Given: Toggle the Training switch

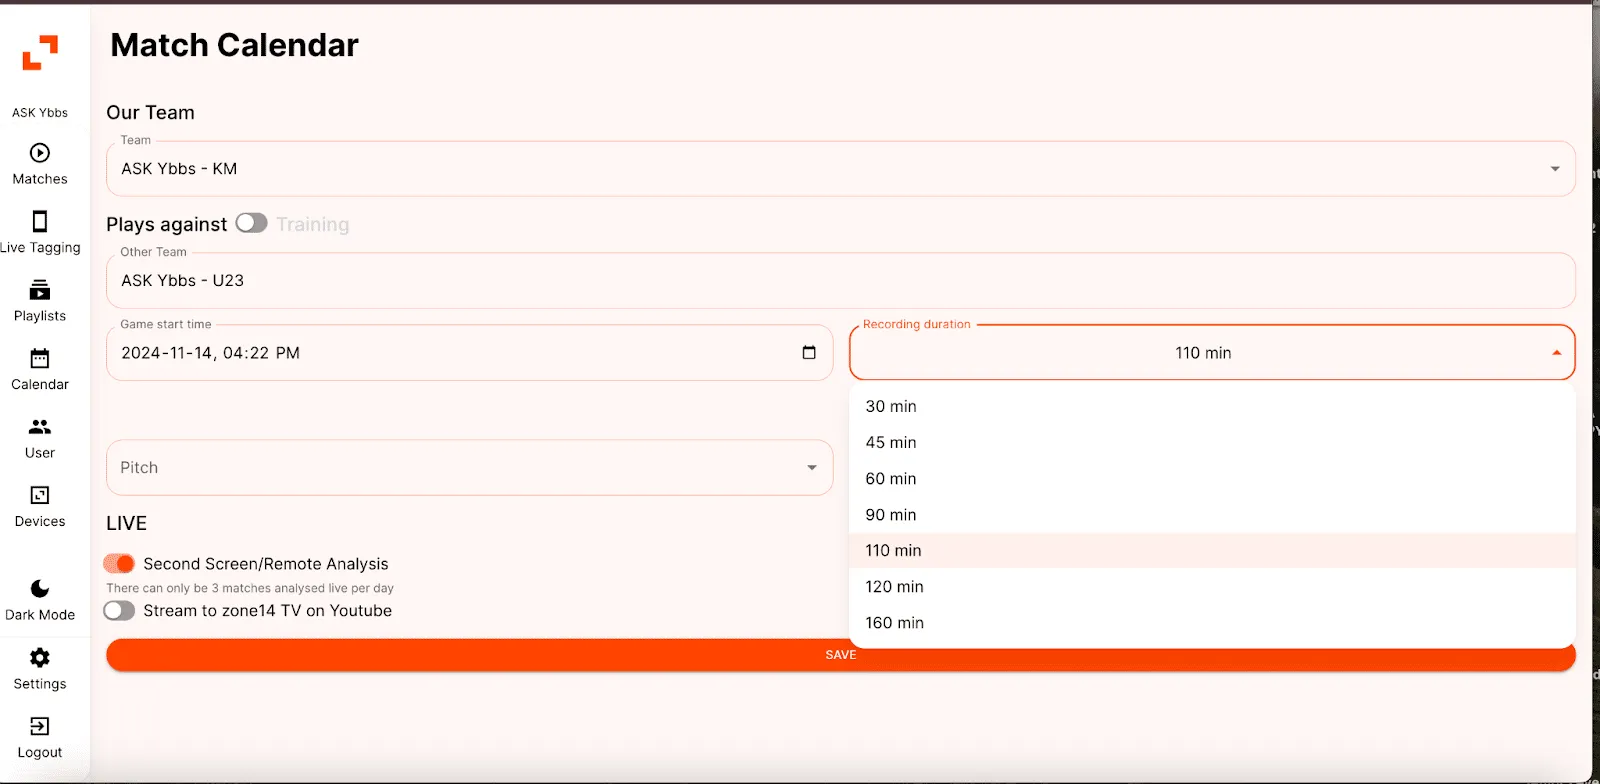Looking at the screenshot, I should tap(252, 223).
